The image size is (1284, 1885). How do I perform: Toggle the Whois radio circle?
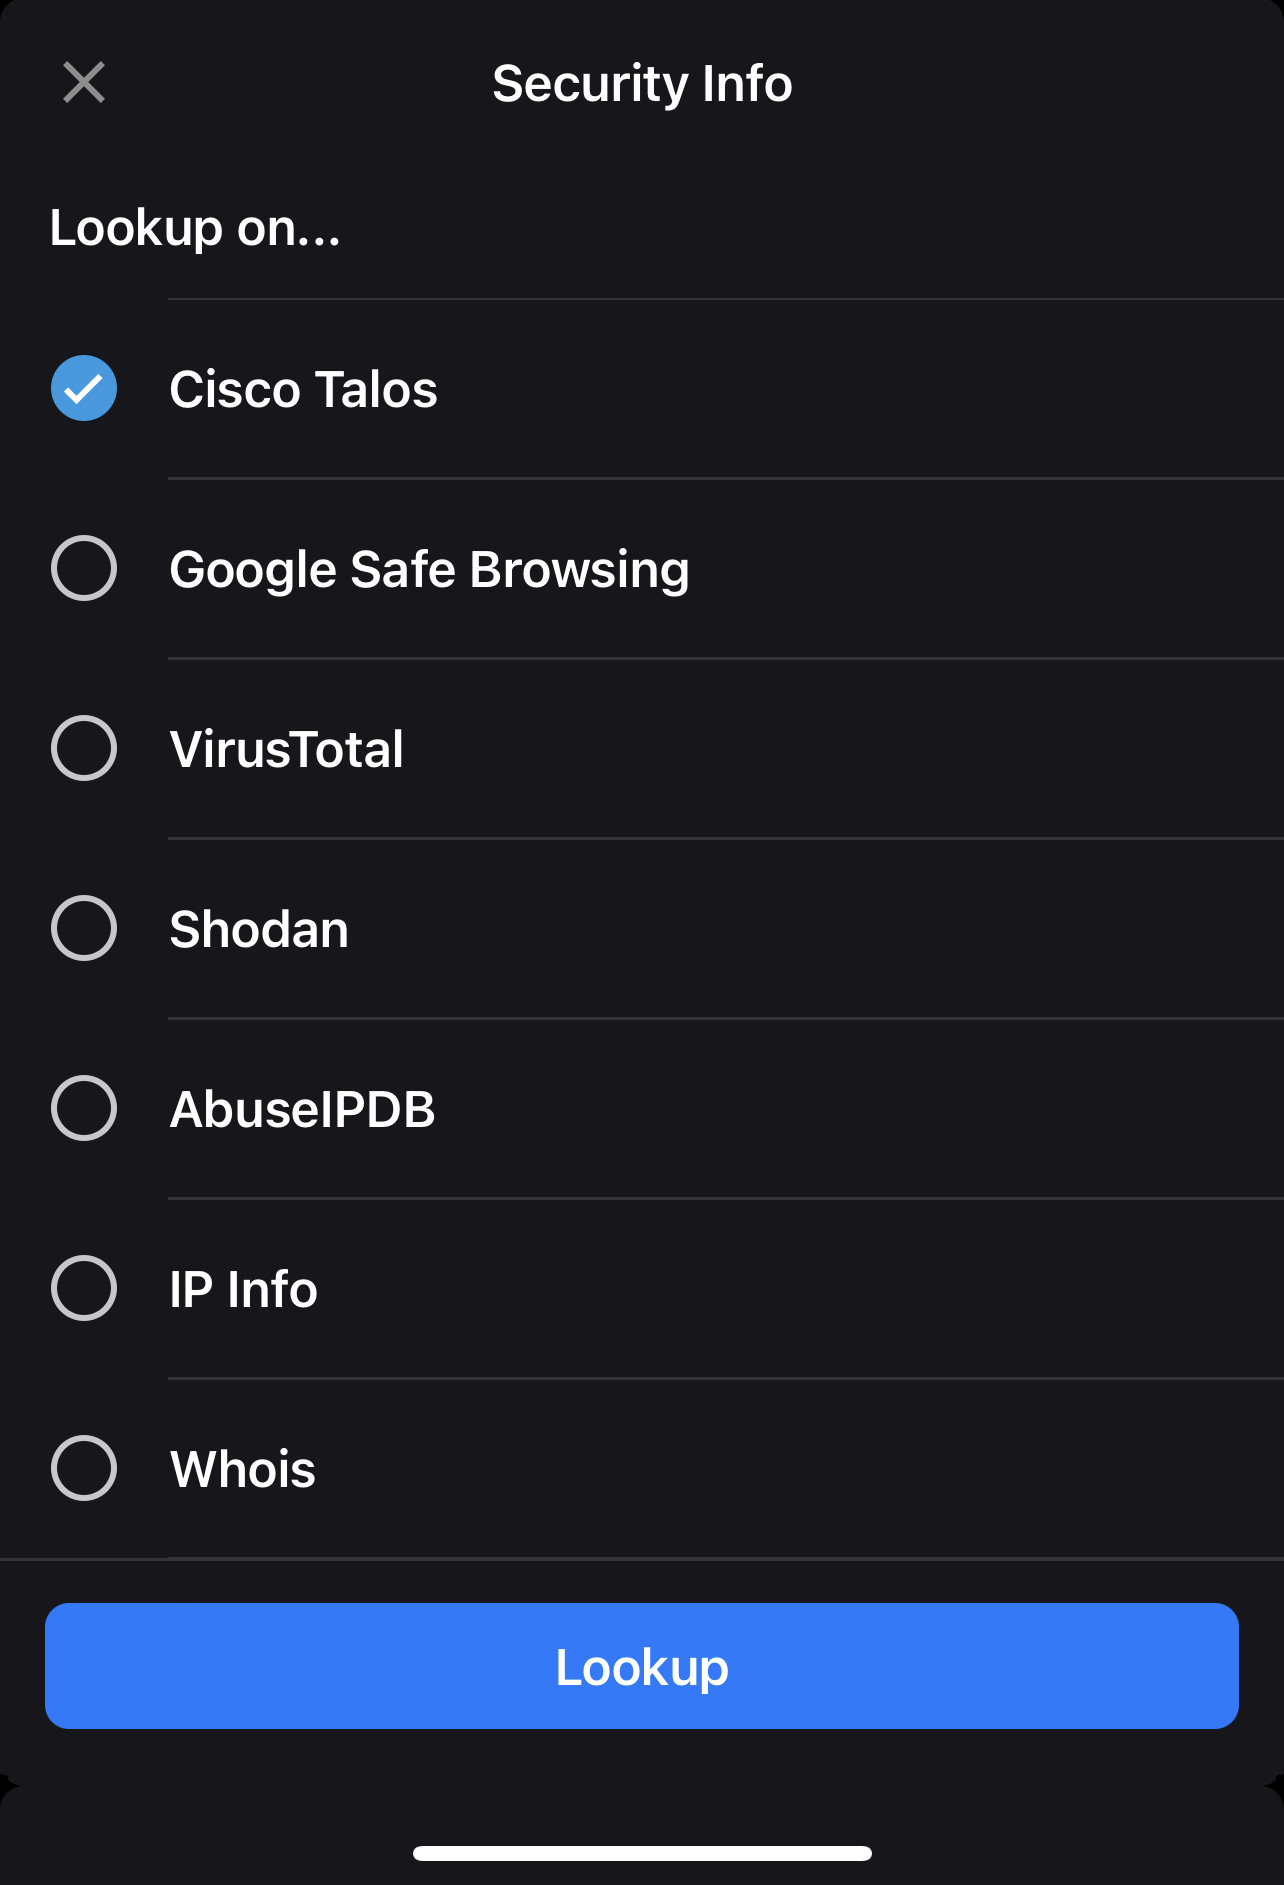pos(84,1469)
